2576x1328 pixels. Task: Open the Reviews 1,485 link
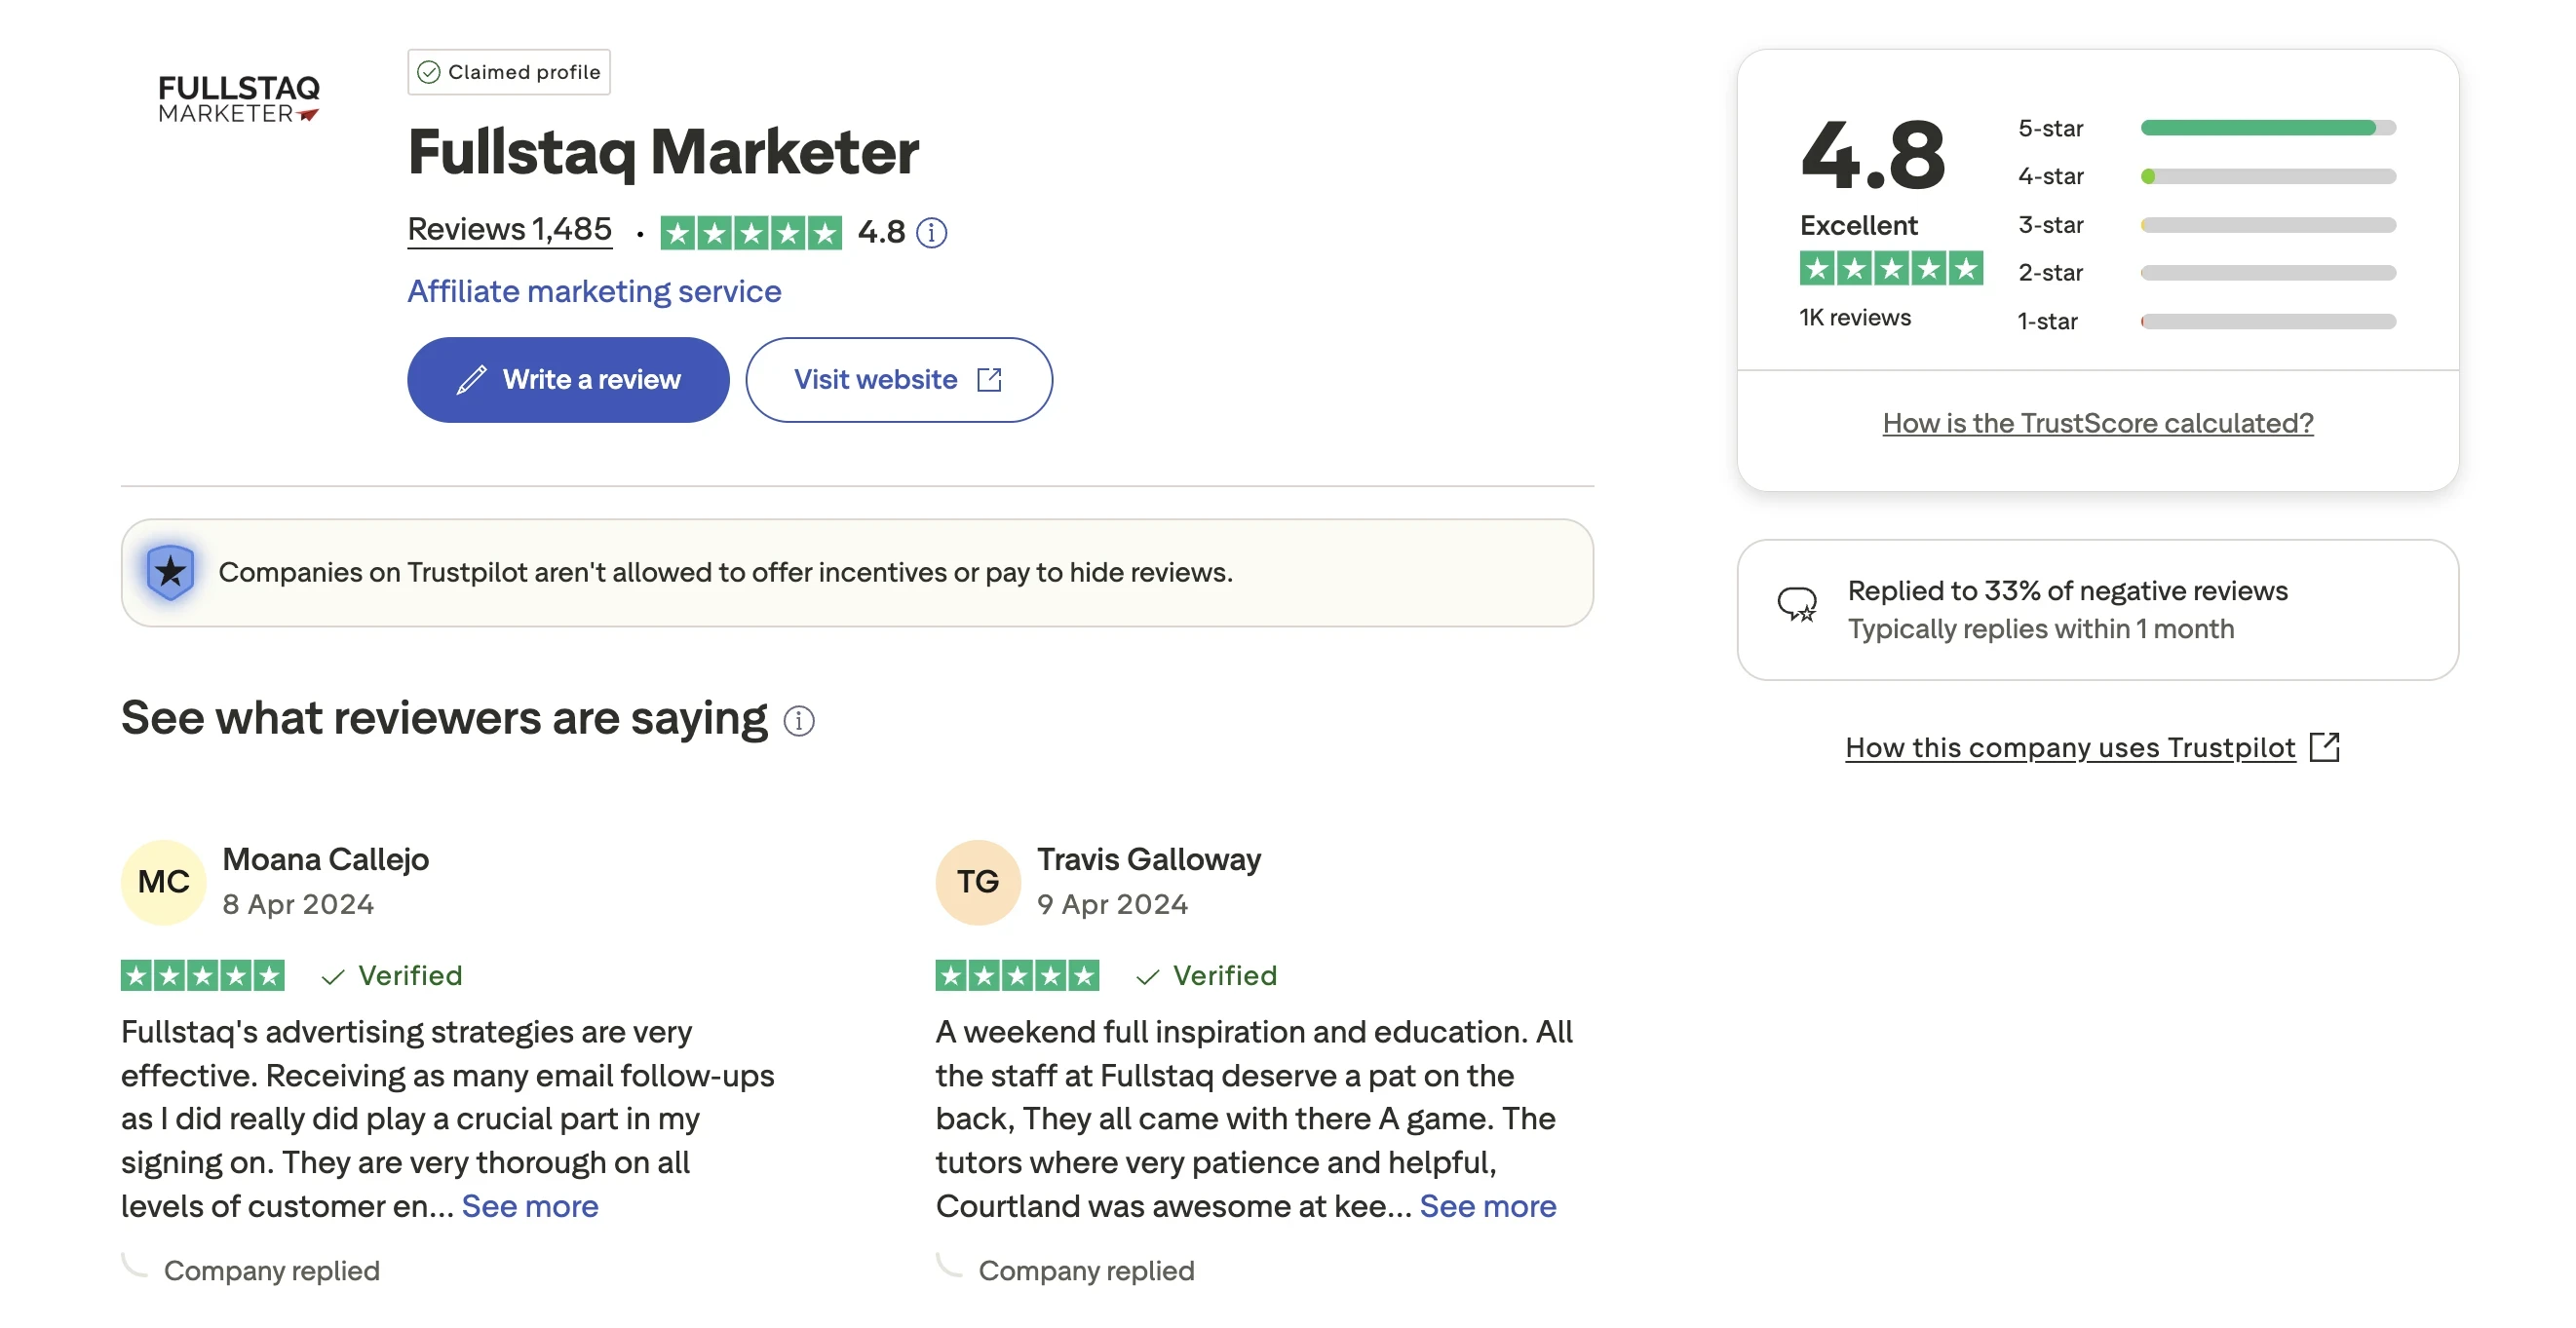click(x=509, y=229)
